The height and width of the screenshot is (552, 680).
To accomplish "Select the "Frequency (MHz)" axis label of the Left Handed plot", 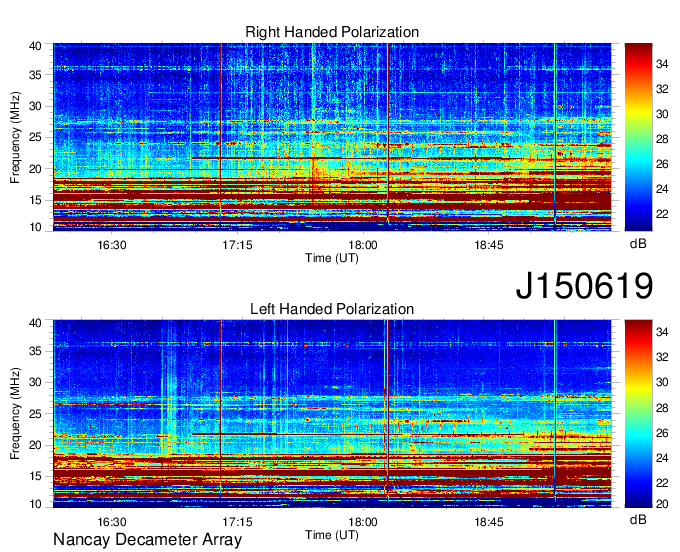I will tap(15, 414).
